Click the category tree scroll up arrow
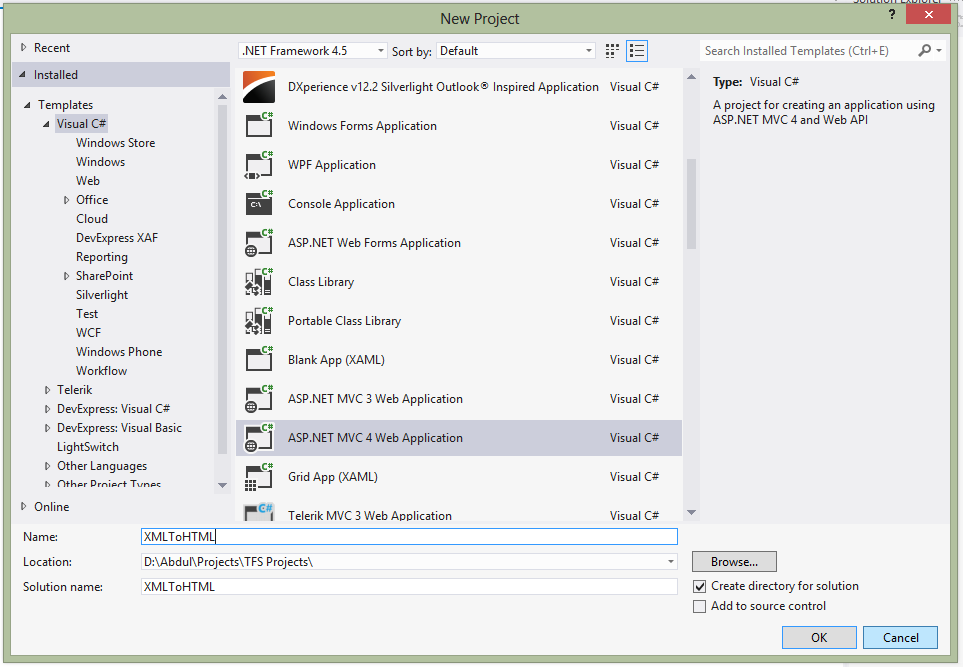 point(222,97)
